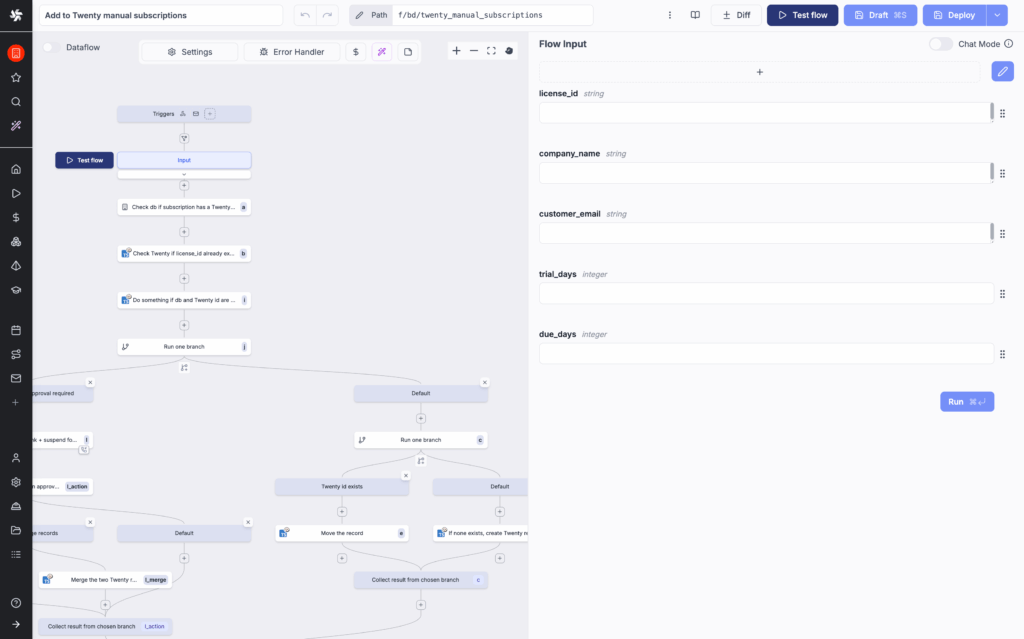The height and width of the screenshot is (639, 1024).
Task: Fit the flow graph to the screen
Action: tap(491, 50)
